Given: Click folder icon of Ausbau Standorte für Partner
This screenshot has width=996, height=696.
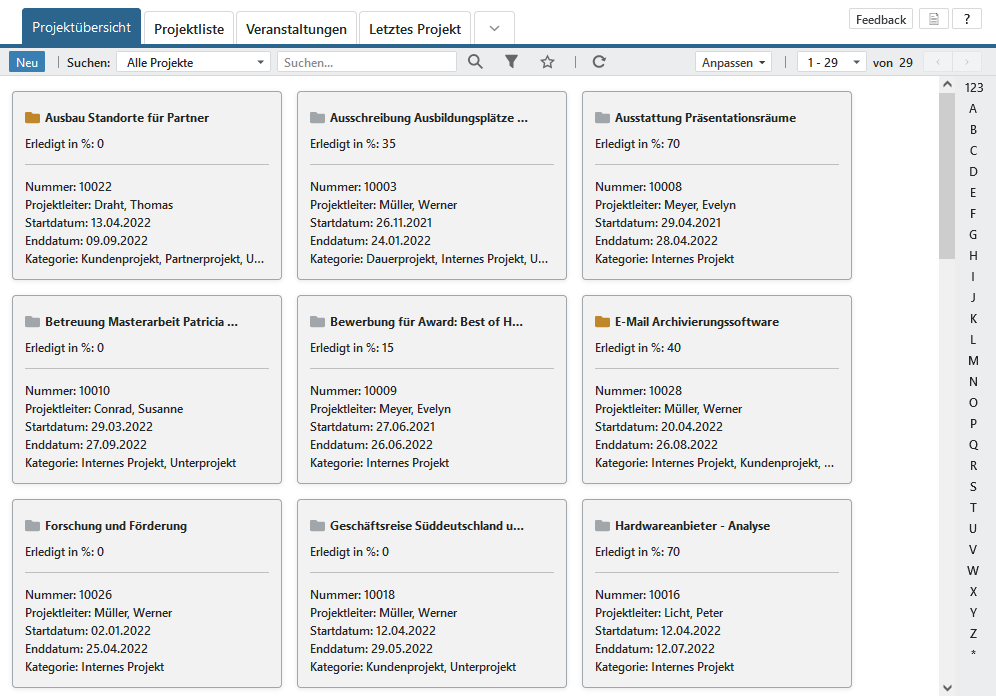Looking at the screenshot, I should coord(32,118).
